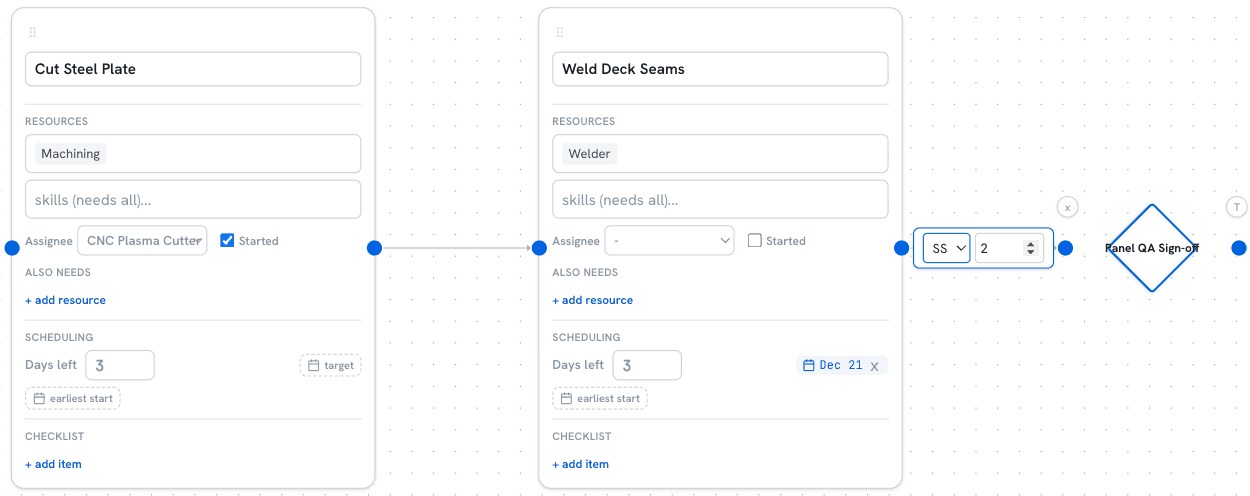
Task: Click skills field in Weld Deck Seams card
Action: [x=720, y=199]
